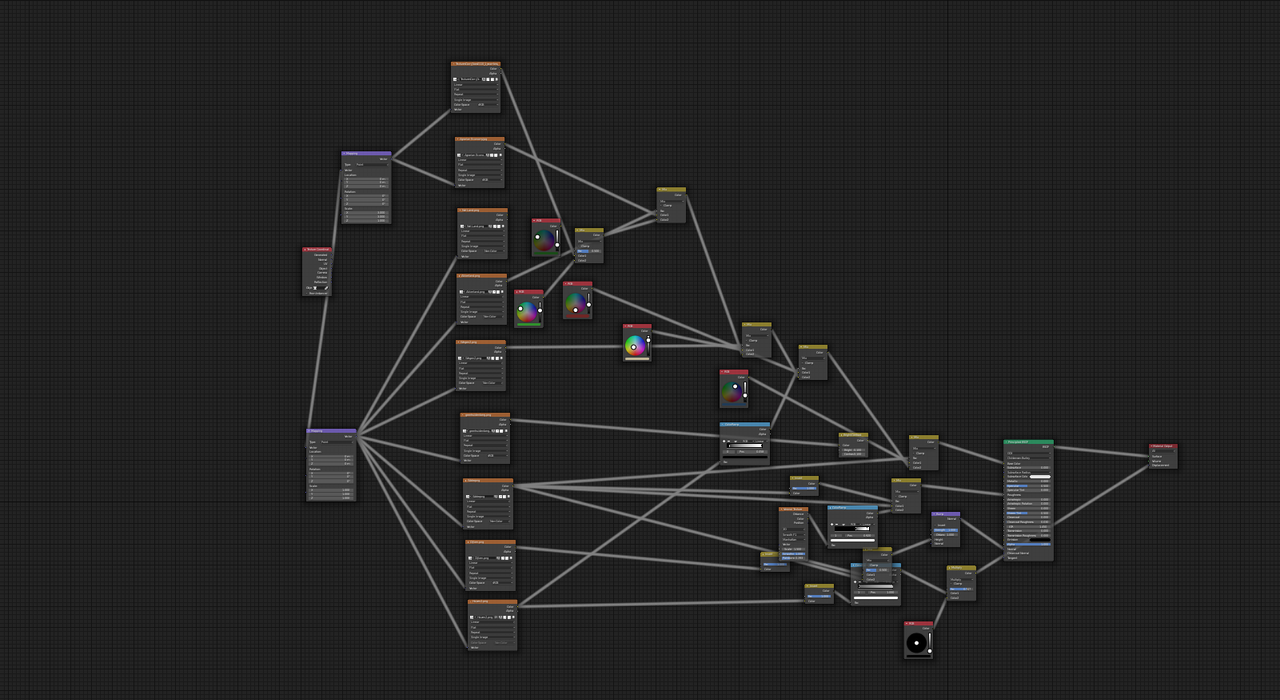Screen dimensions: 1280x700
Task: Collapse the Voronoi Texture node
Action: click(x=781, y=509)
